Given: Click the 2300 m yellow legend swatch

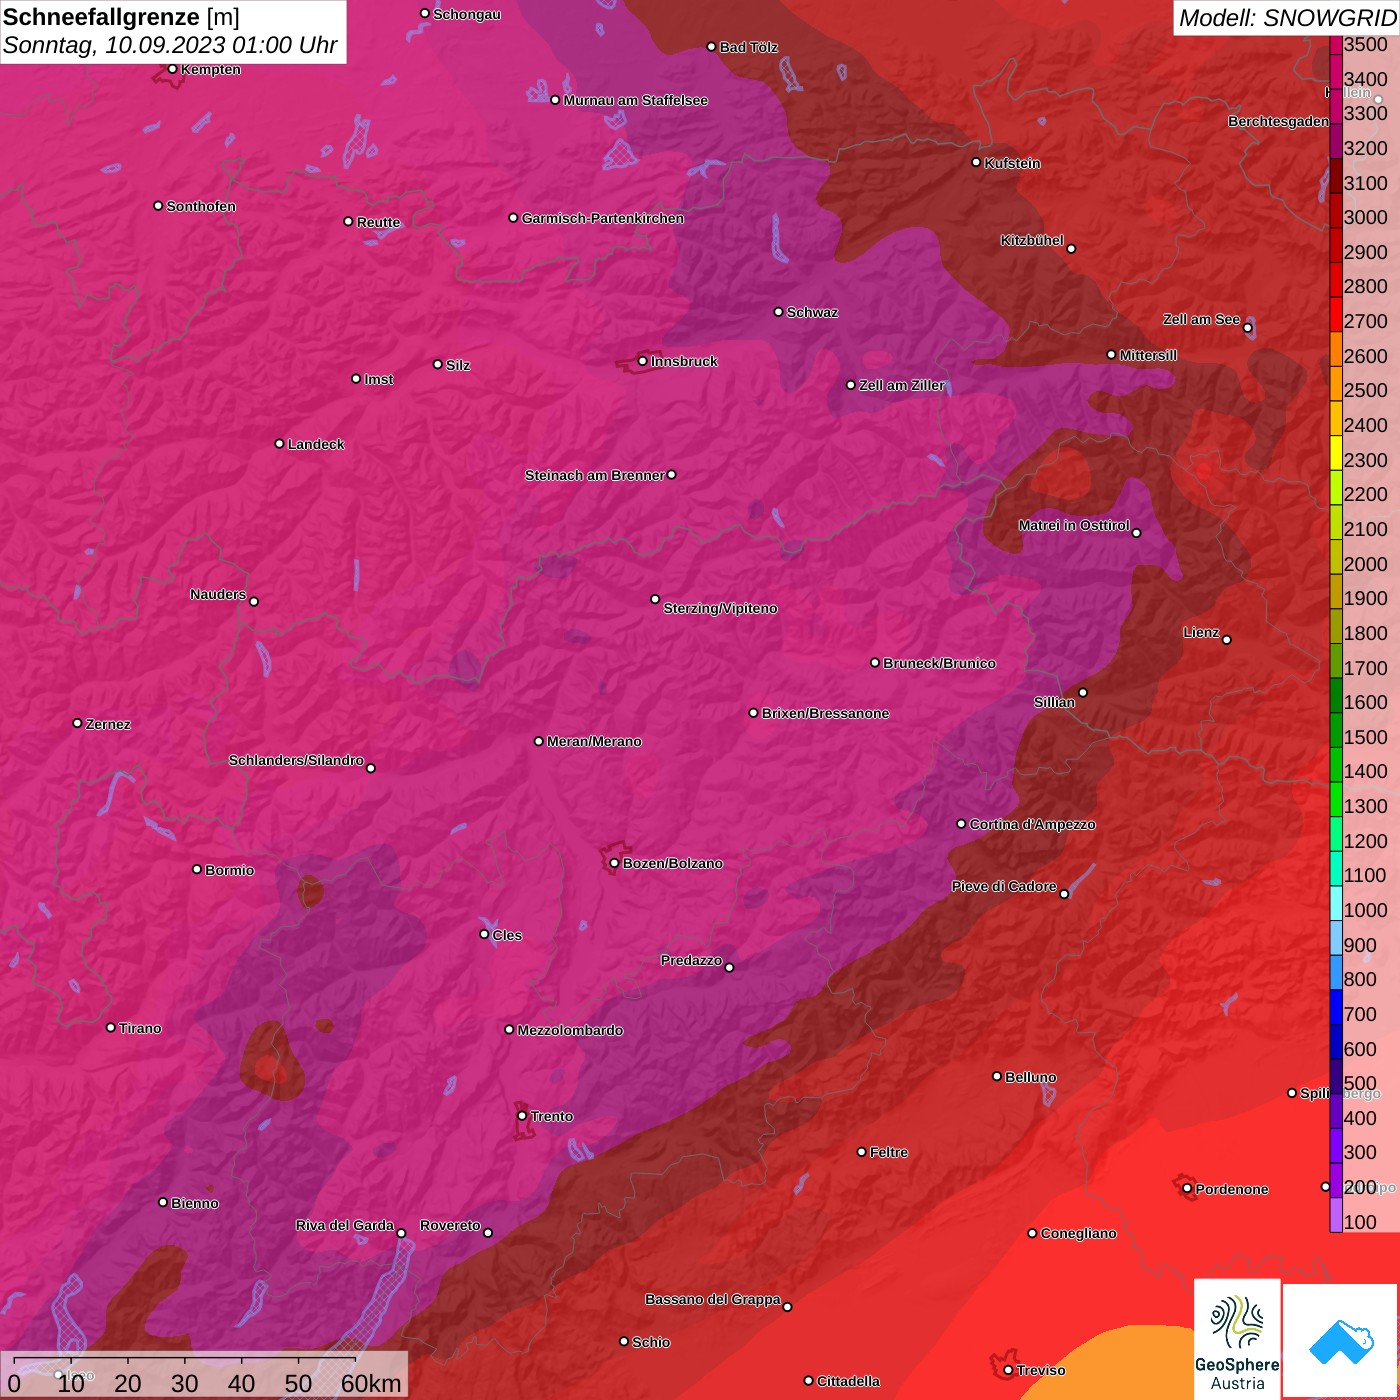Looking at the screenshot, I should click(x=1335, y=453).
